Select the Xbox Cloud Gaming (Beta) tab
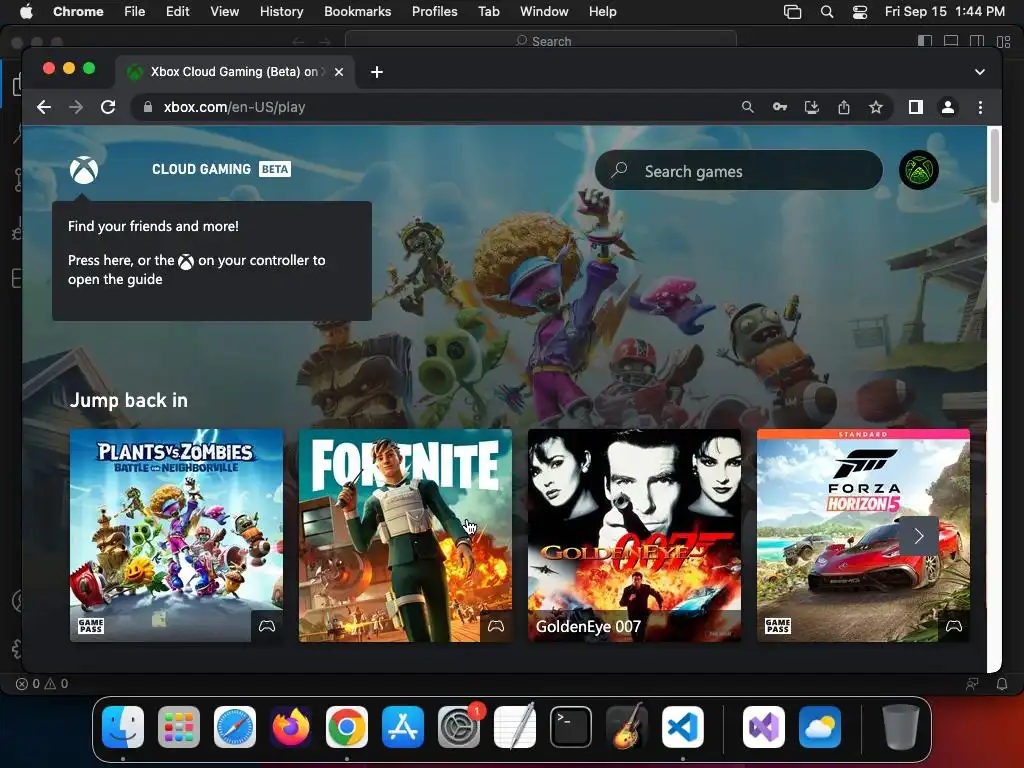This screenshot has width=1024, height=768. (x=235, y=72)
